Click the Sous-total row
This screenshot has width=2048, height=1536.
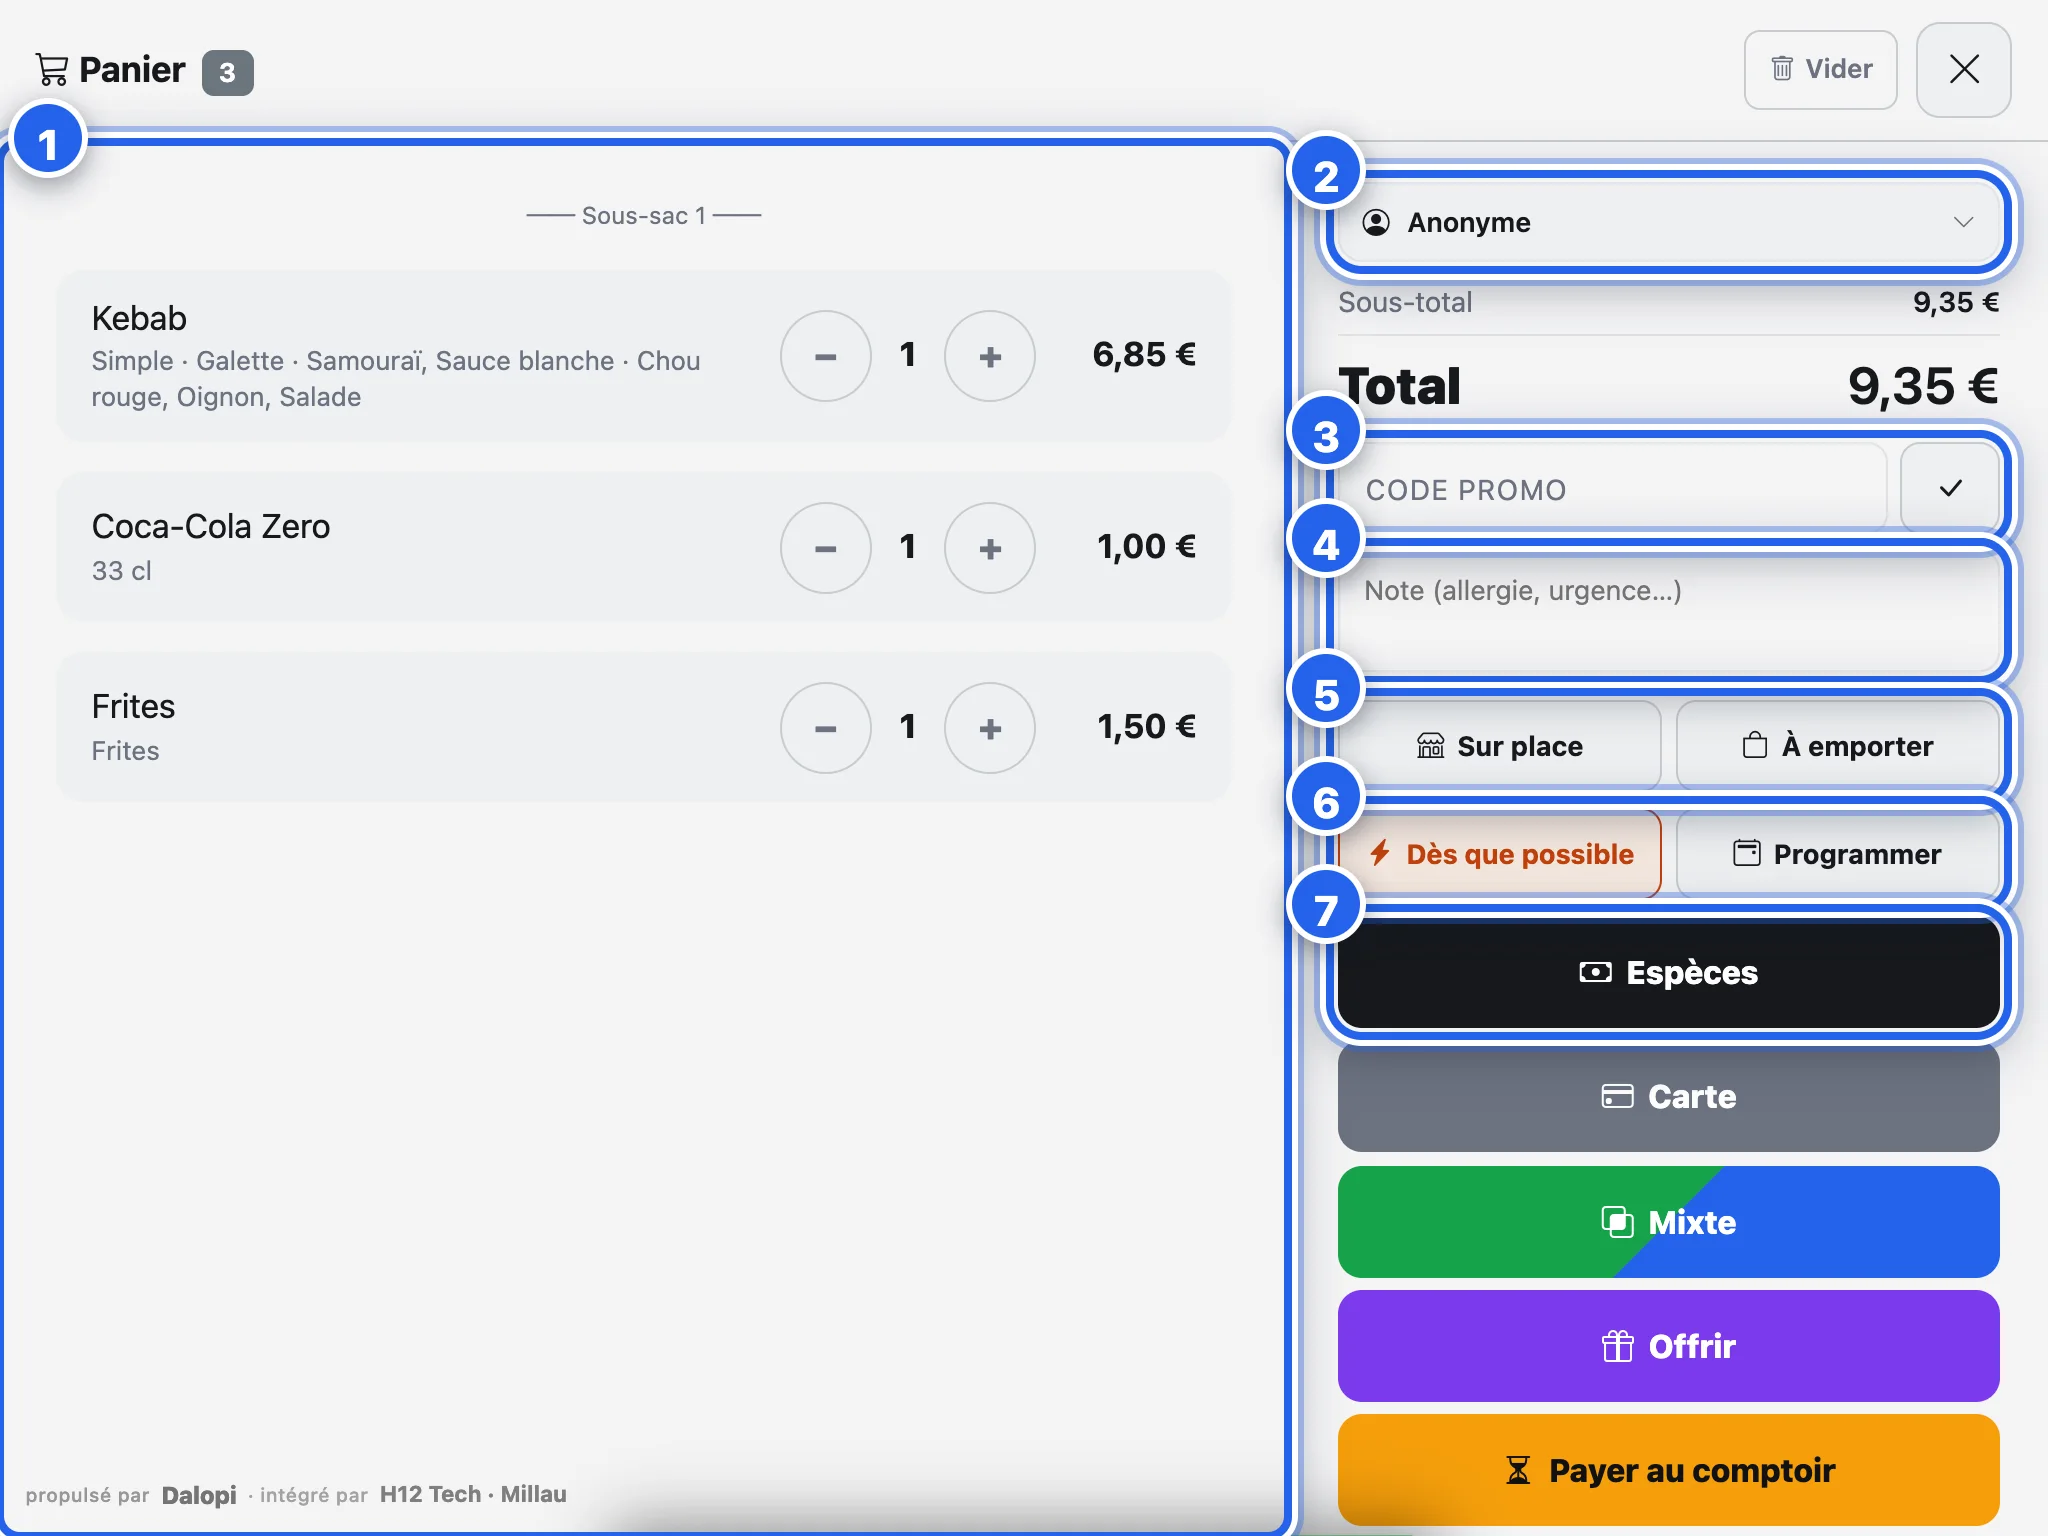pyautogui.click(x=1668, y=302)
